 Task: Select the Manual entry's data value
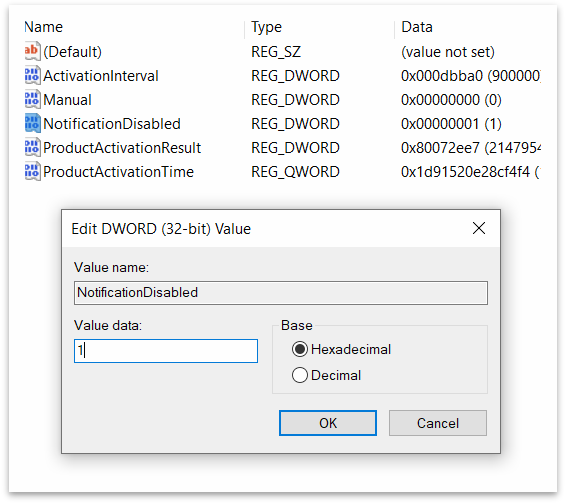(x=451, y=100)
